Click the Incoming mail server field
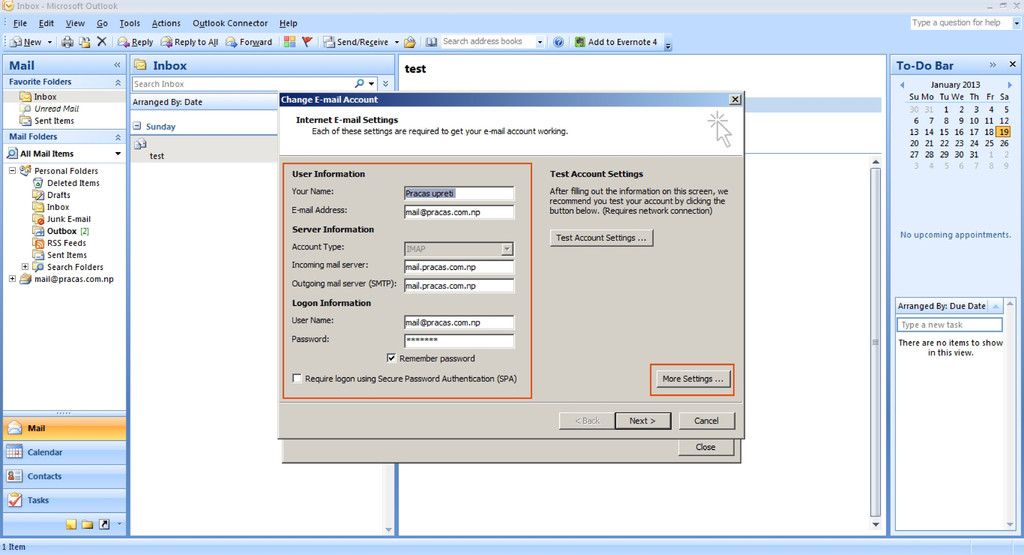1024x555 pixels. [x=458, y=267]
